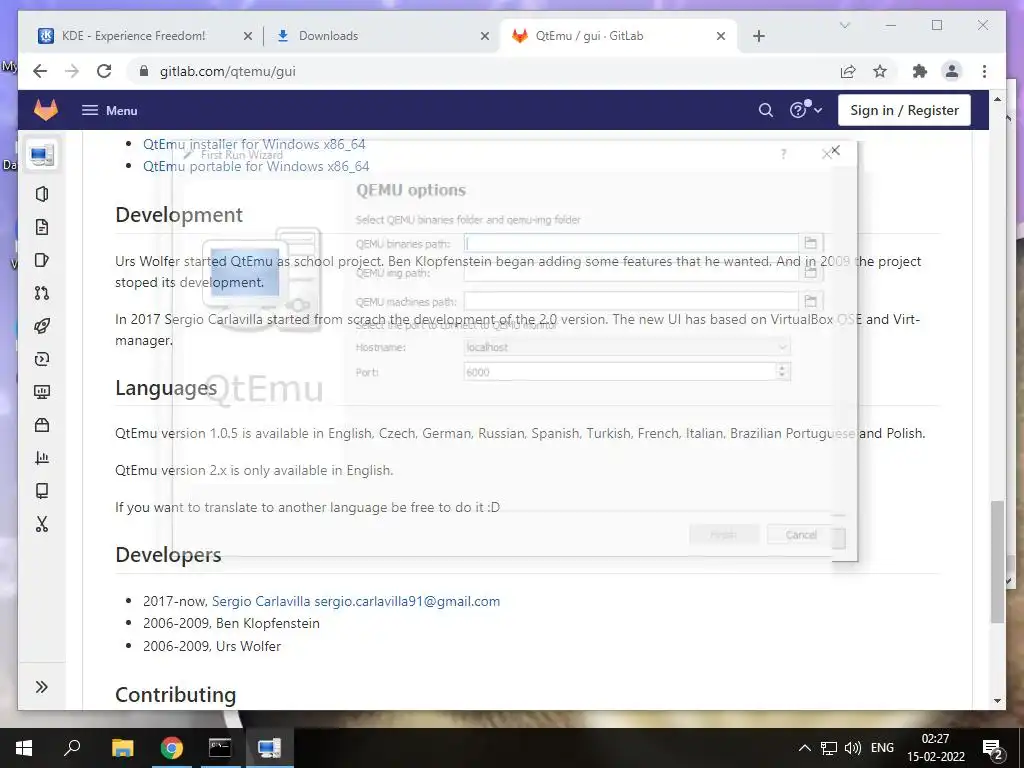Click the Contributing heading
The width and height of the screenshot is (1024, 768).
click(x=175, y=694)
